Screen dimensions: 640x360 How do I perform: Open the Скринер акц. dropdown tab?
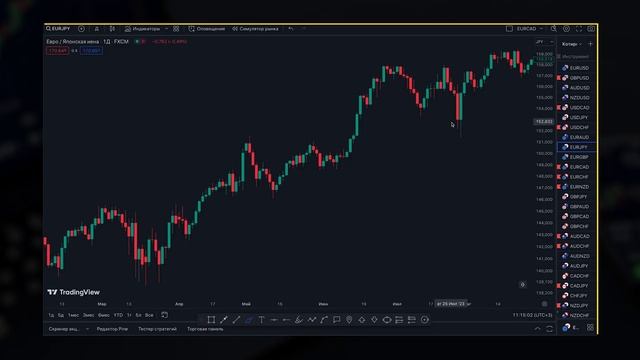tap(69, 329)
